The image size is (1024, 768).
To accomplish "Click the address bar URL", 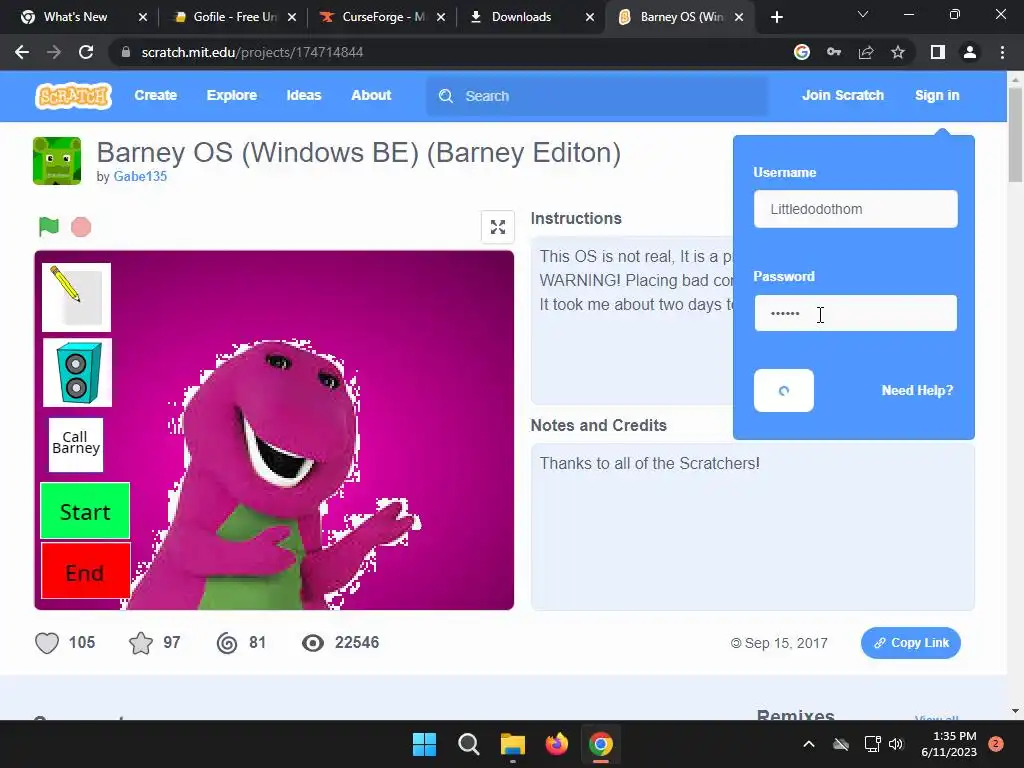I will [252, 52].
